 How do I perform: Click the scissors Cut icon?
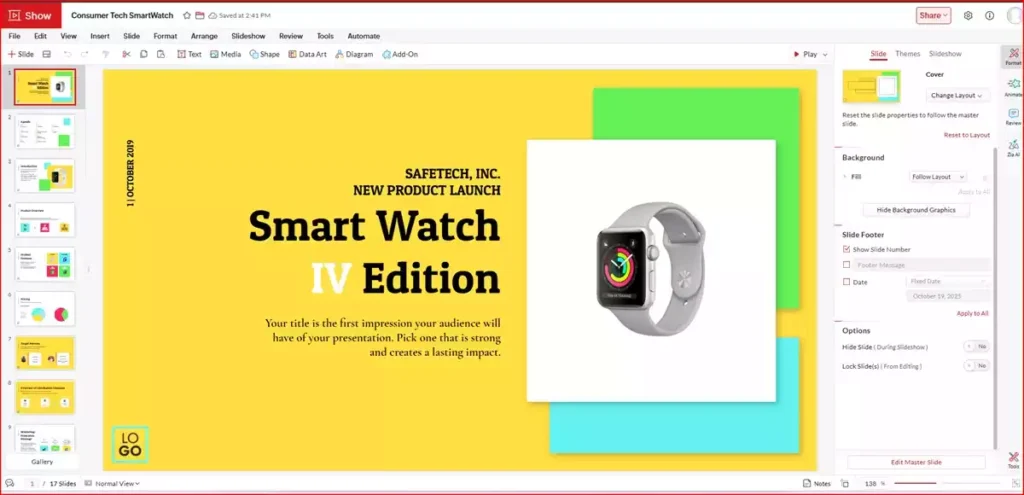pyautogui.click(x=127, y=54)
